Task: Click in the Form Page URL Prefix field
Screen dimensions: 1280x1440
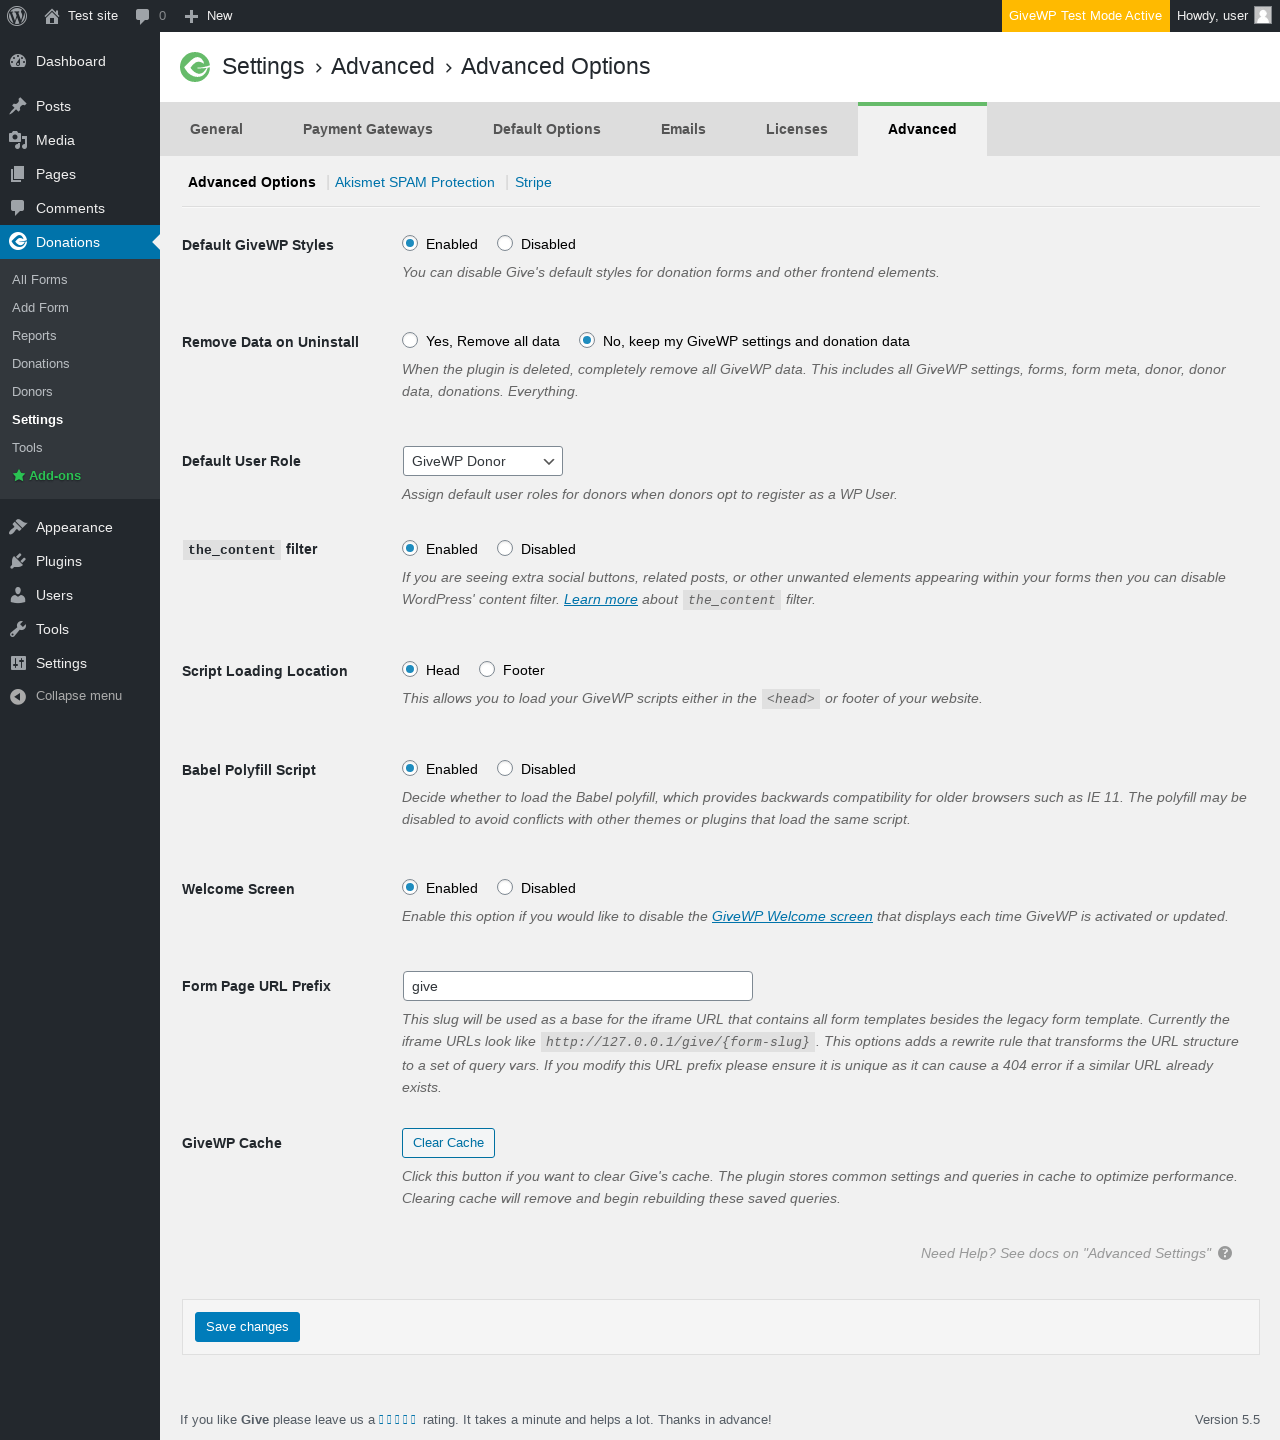Action: click(578, 986)
